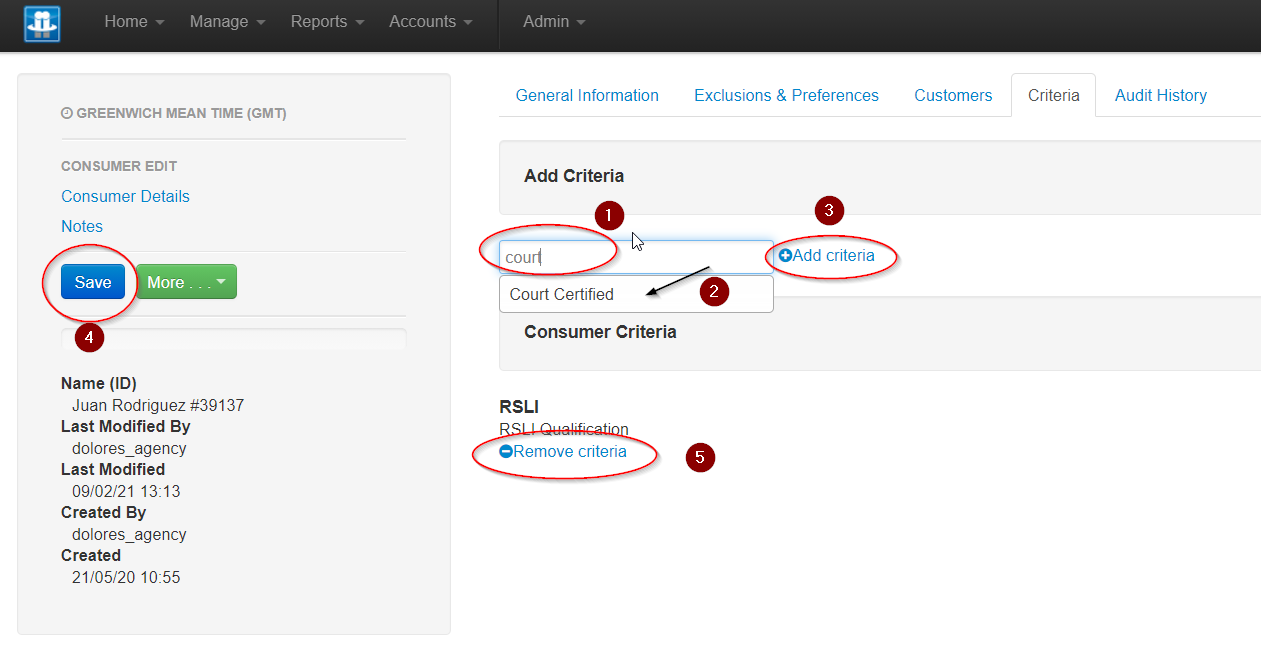Click the green More button
This screenshot has height=645, width=1261.
coord(186,282)
